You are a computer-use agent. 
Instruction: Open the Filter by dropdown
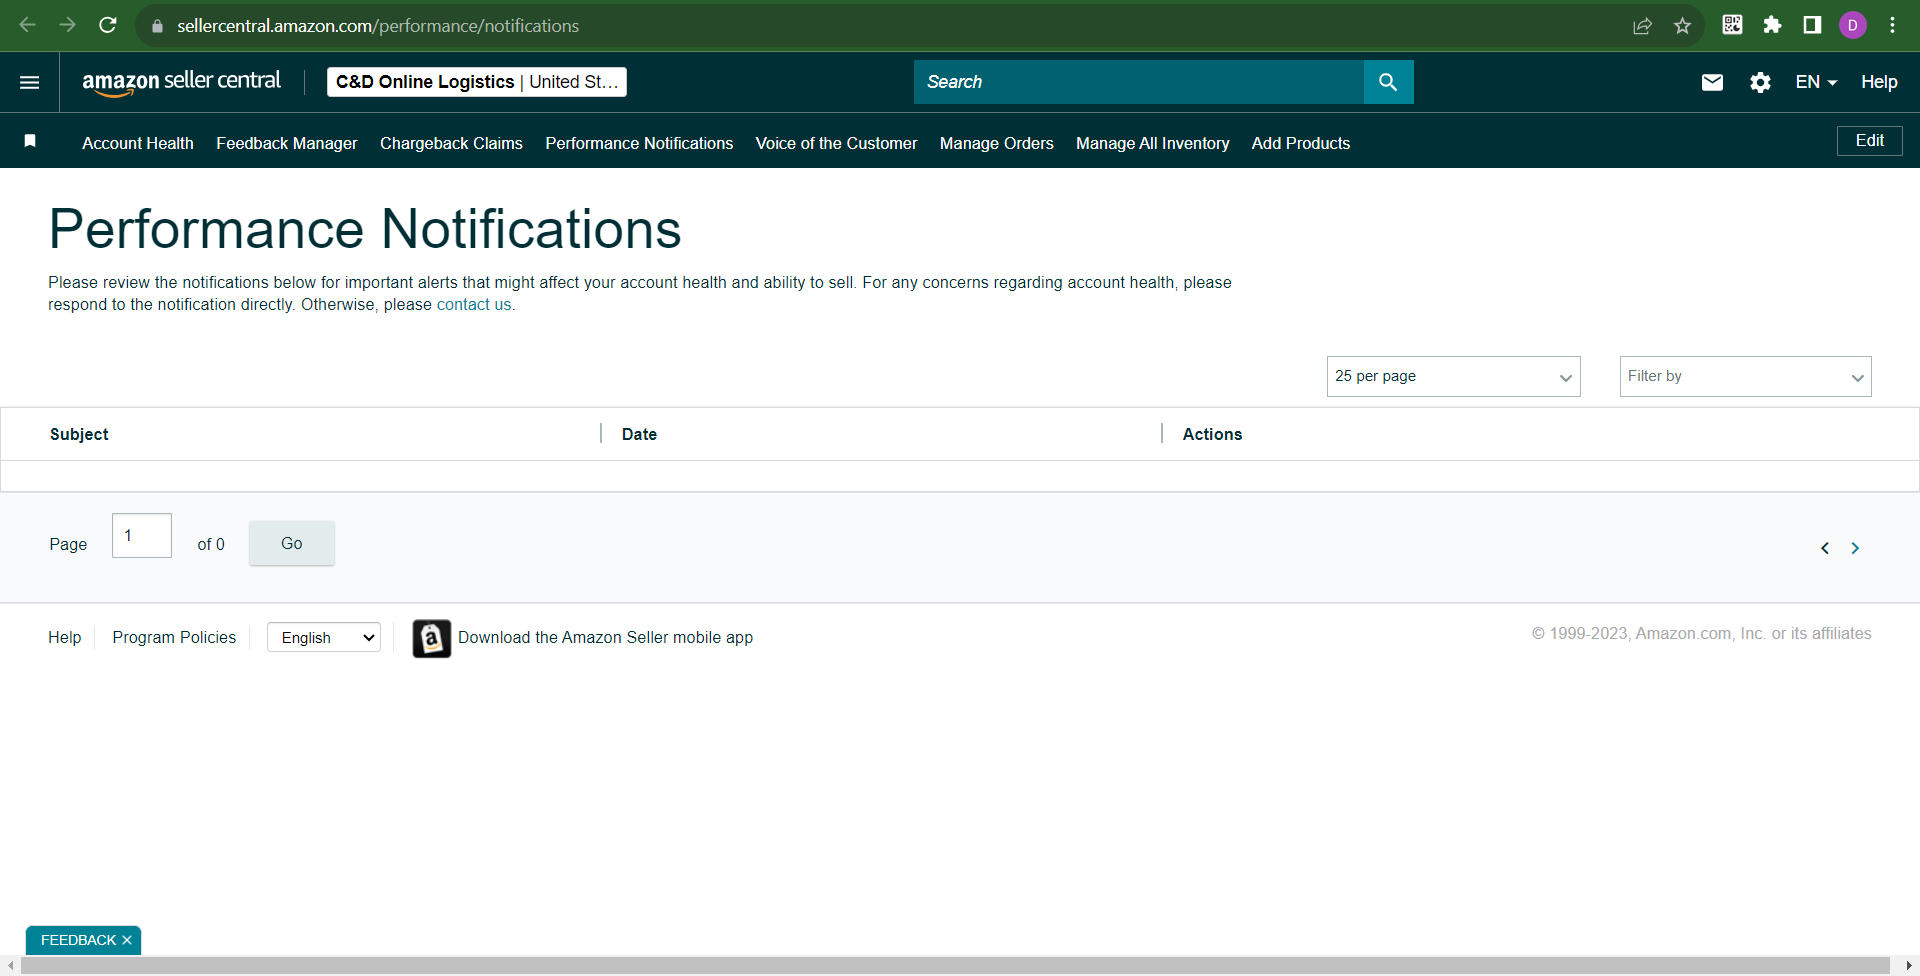click(x=1746, y=377)
